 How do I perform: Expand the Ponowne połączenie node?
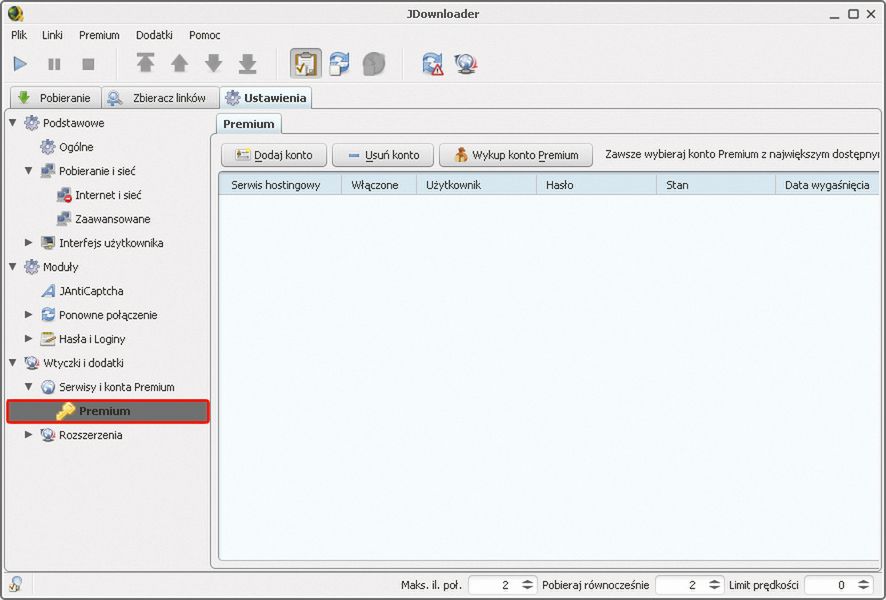click(x=29, y=315)
